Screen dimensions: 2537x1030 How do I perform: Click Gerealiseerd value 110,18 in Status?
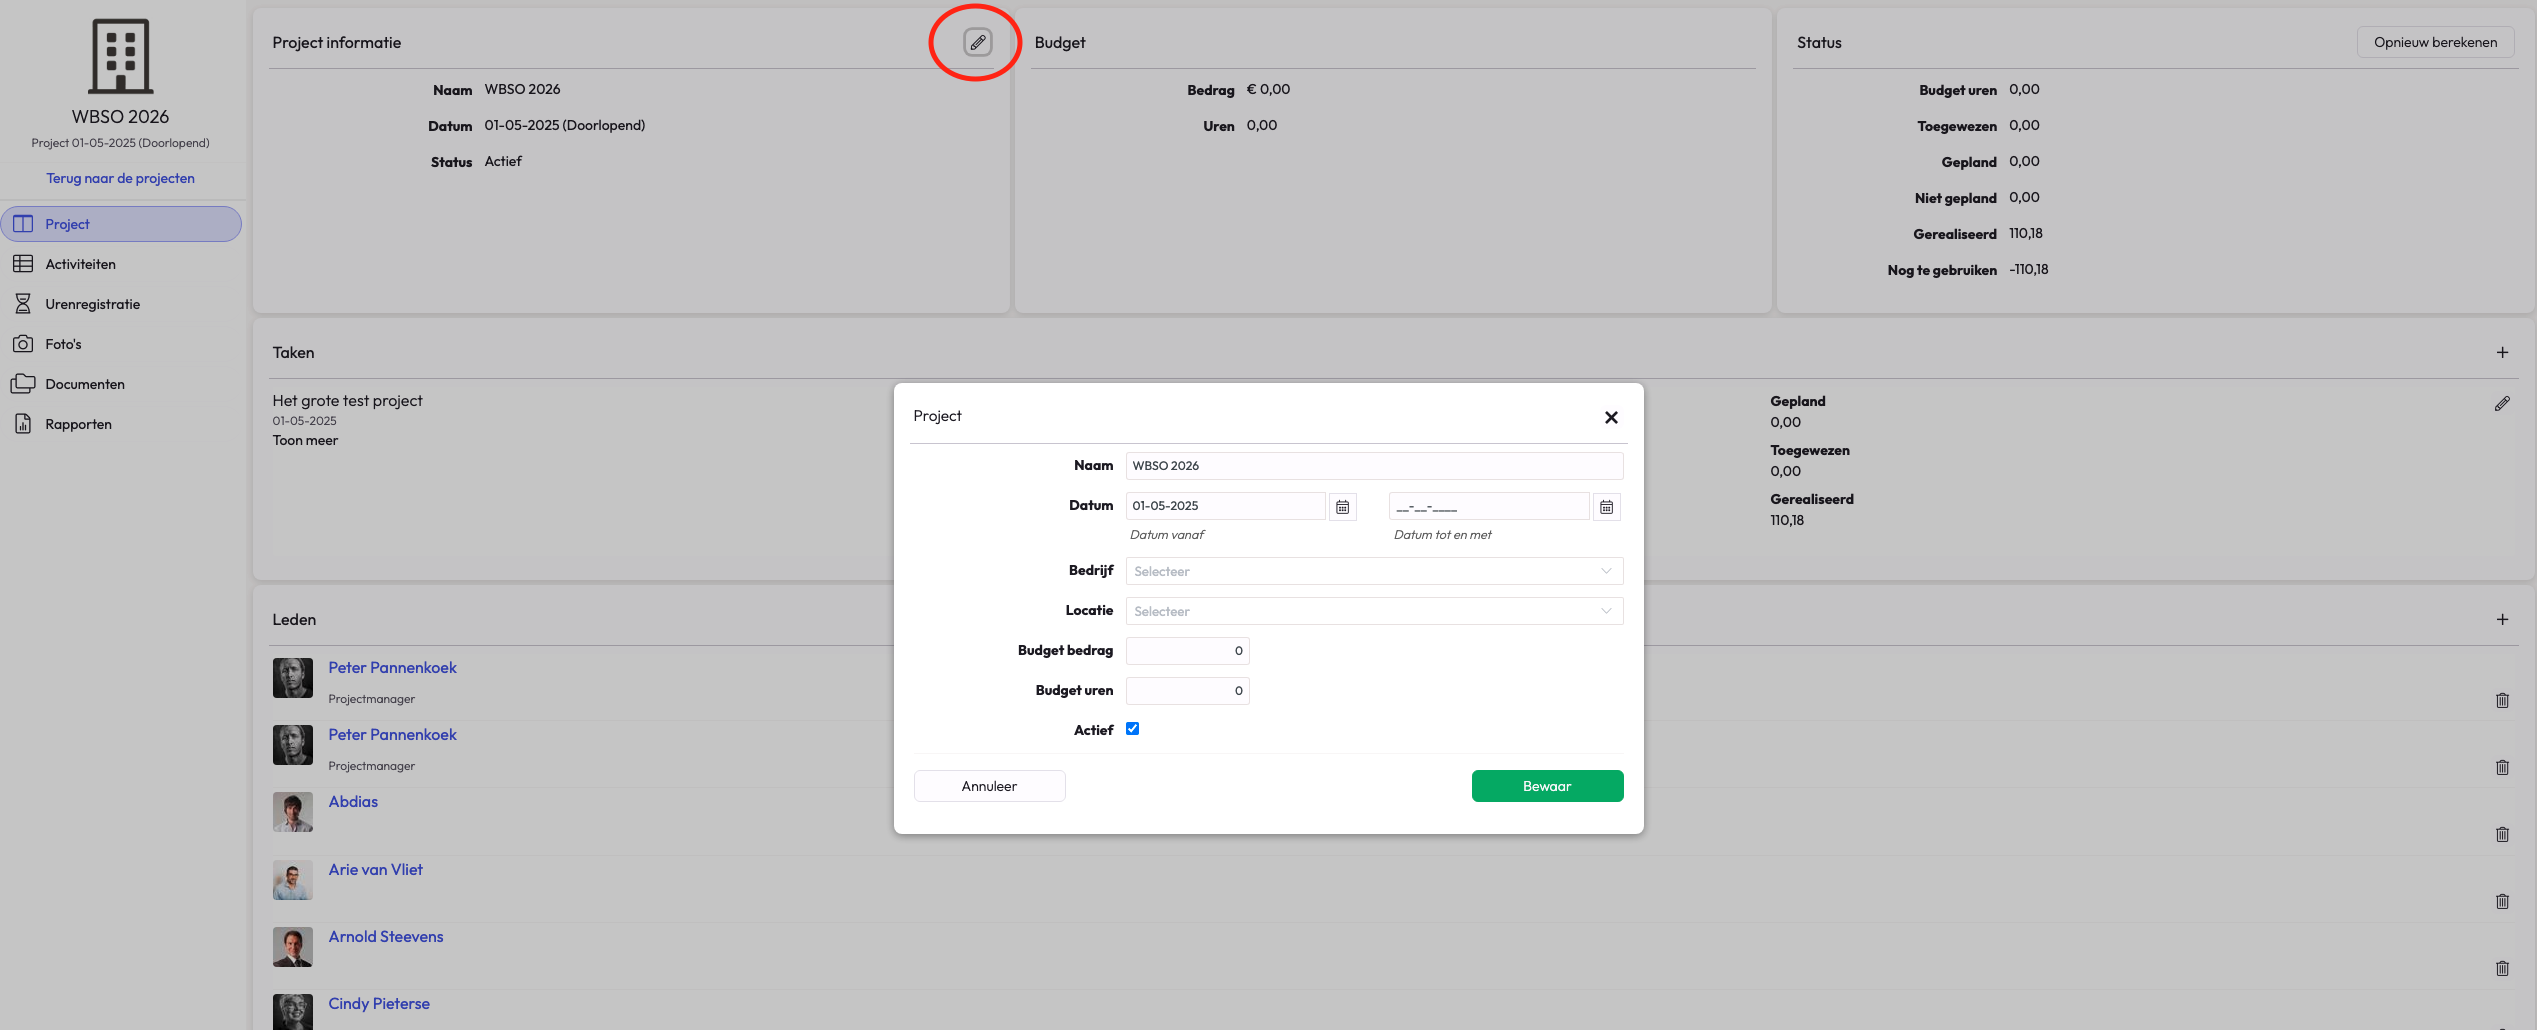[2025, 234]
